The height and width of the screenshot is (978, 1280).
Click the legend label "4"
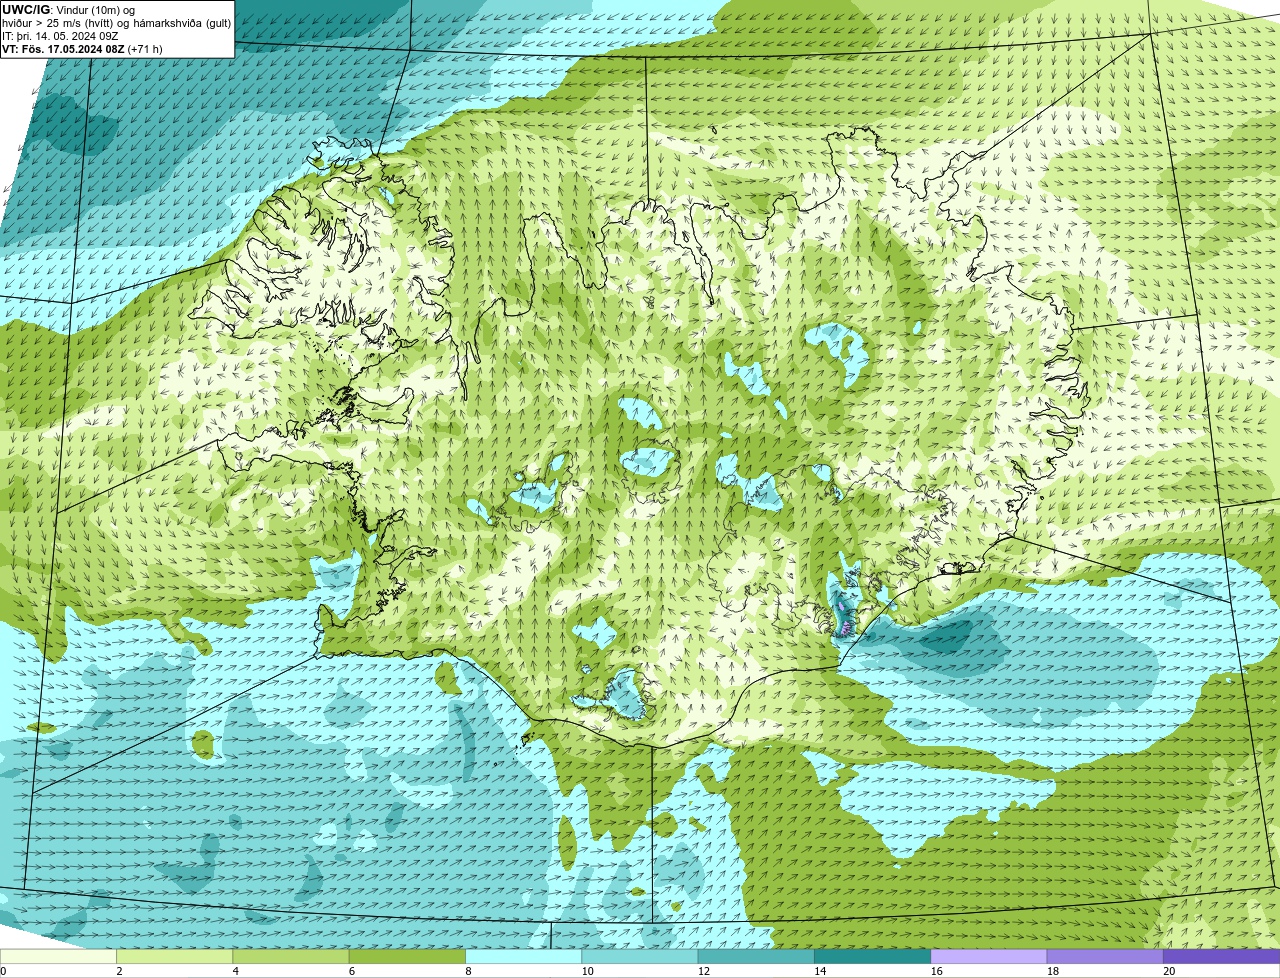tap(235, 971)
